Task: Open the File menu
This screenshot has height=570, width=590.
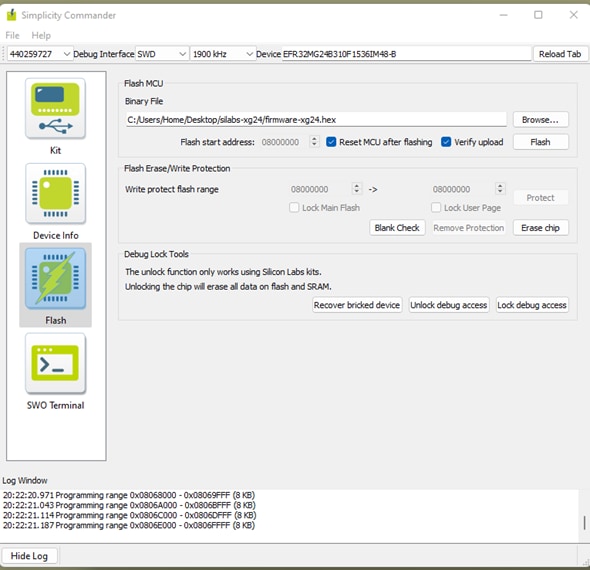Action: 12,35
